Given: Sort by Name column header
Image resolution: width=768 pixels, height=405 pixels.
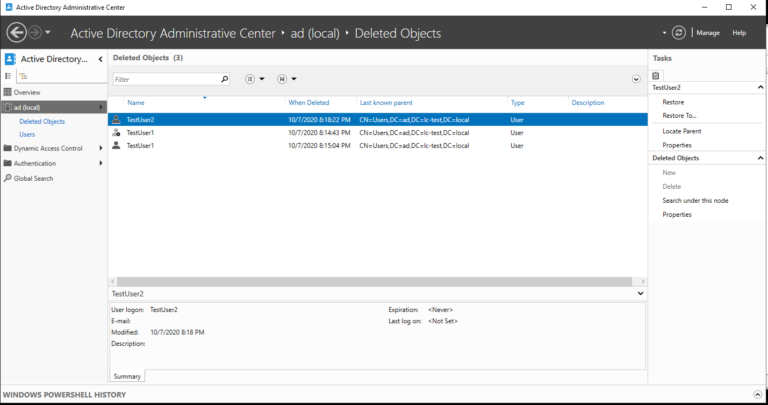Looking at the screenshot, I should pos(136,102).
